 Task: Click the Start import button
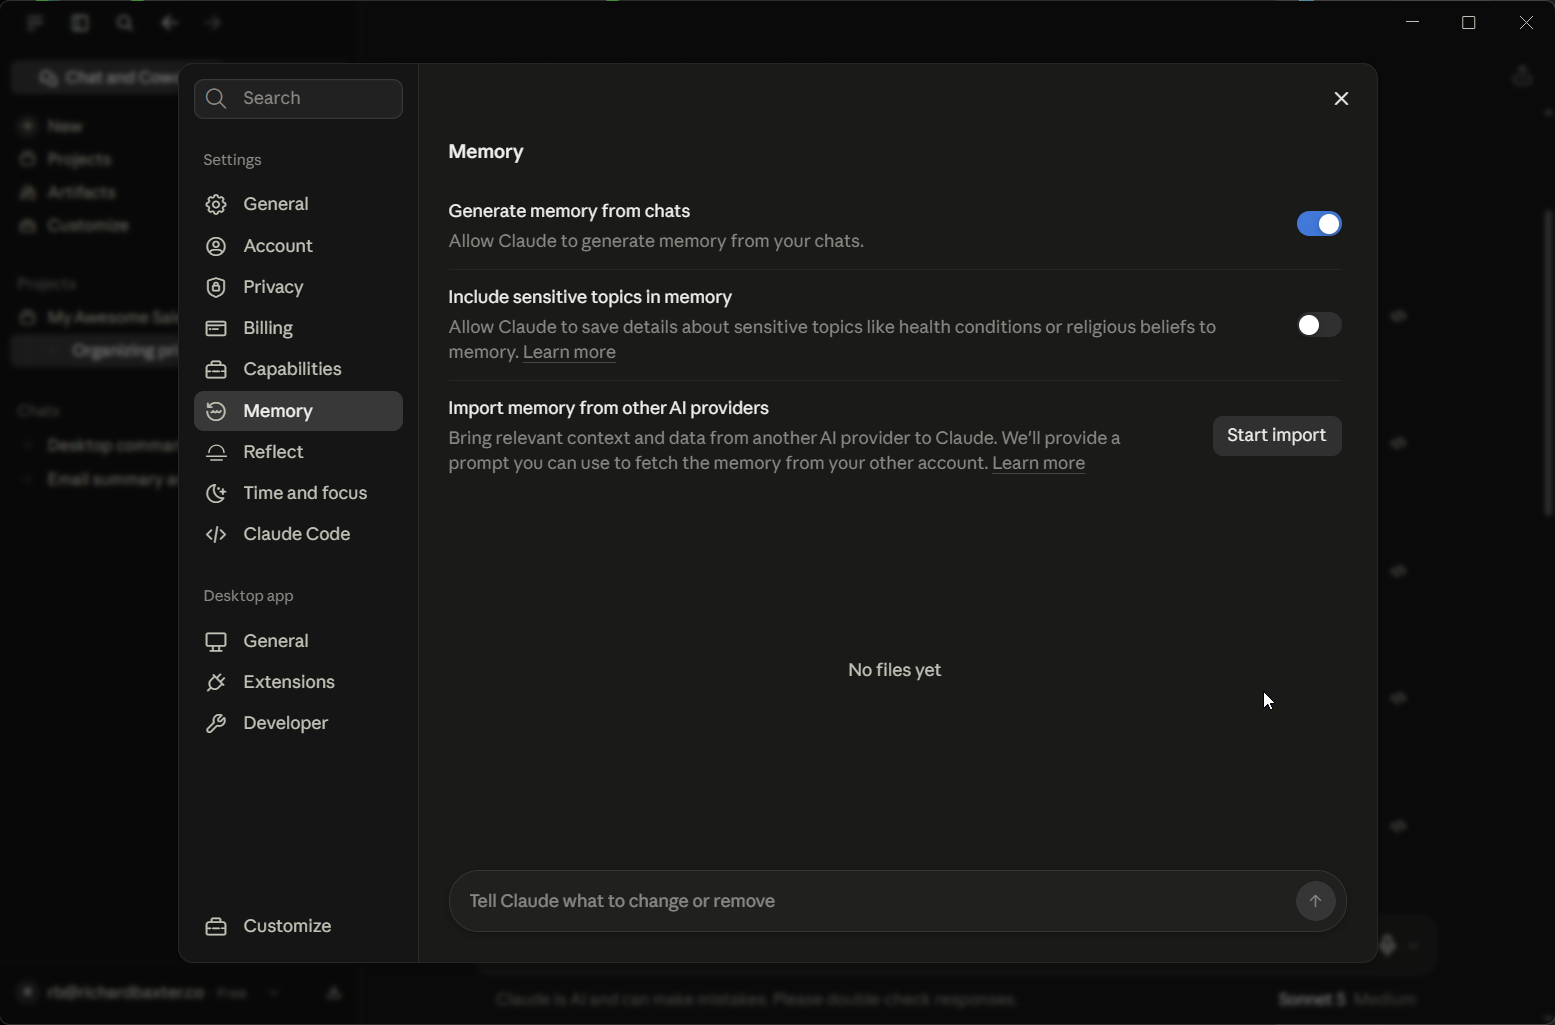pyautogui.click(x=1277, y=436)
